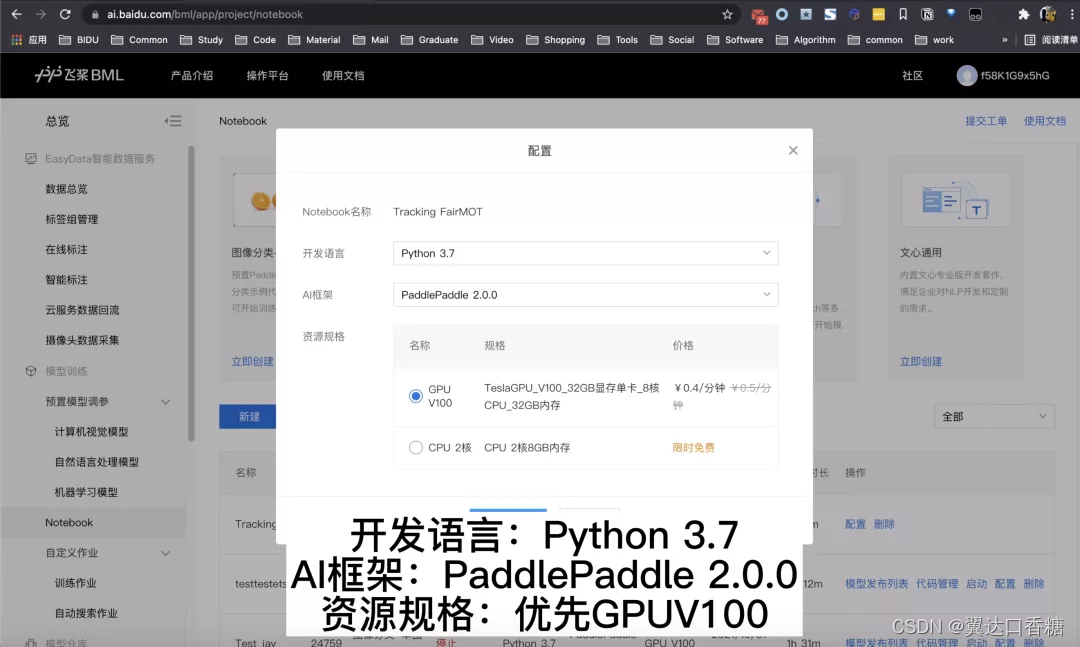Image resolution: width=1080 pixels, height=647 pixels.
Task: Click the page reload icon
Action: [66, 14]
